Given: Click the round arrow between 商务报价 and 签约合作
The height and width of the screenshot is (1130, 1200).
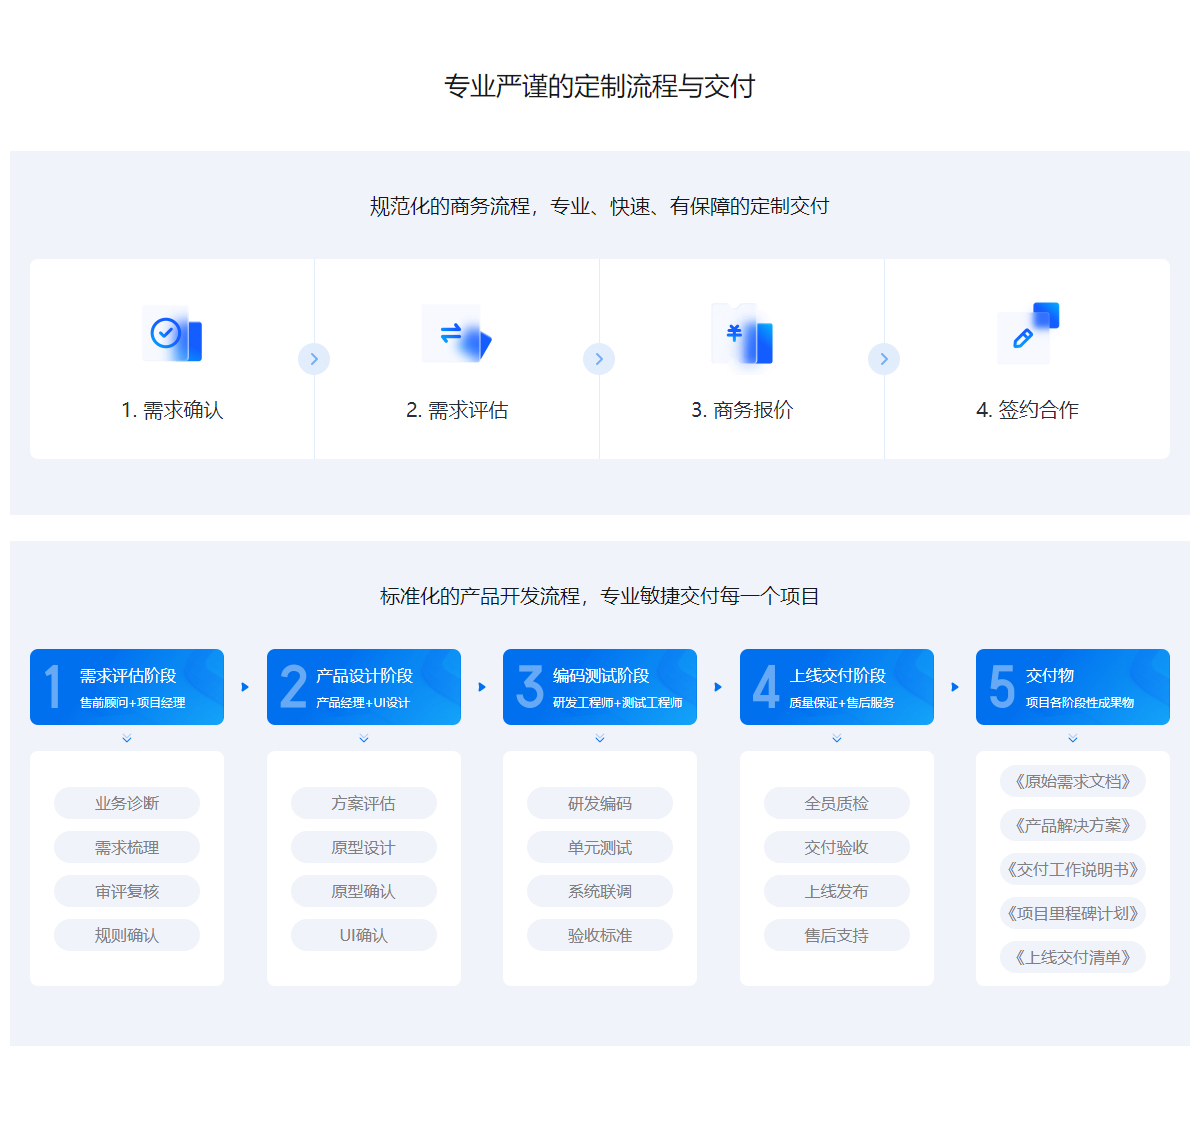Looking at the screenshot, I should coord(884,359).
